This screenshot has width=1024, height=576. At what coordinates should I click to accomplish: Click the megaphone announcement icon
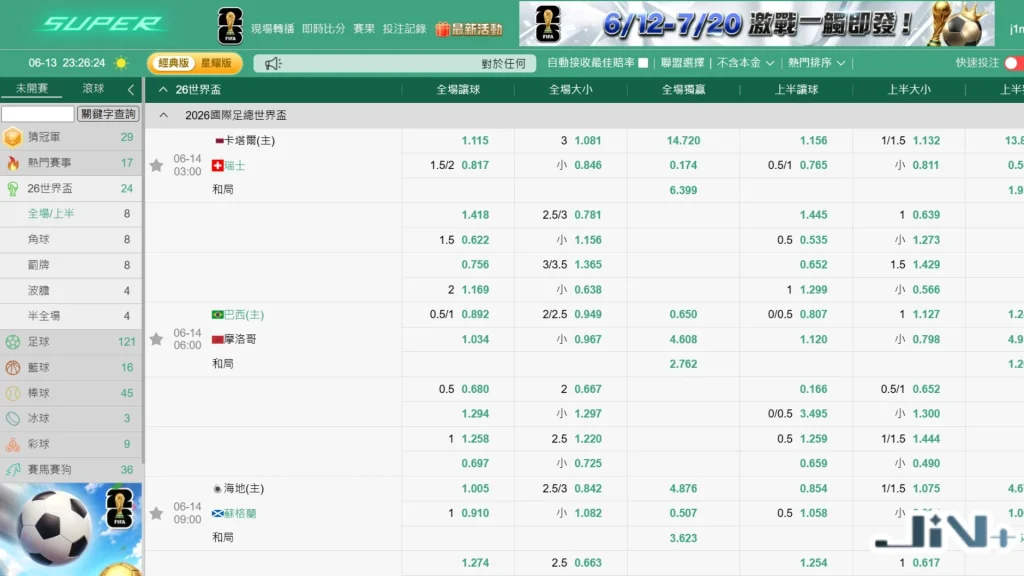(x=272, y=63)
